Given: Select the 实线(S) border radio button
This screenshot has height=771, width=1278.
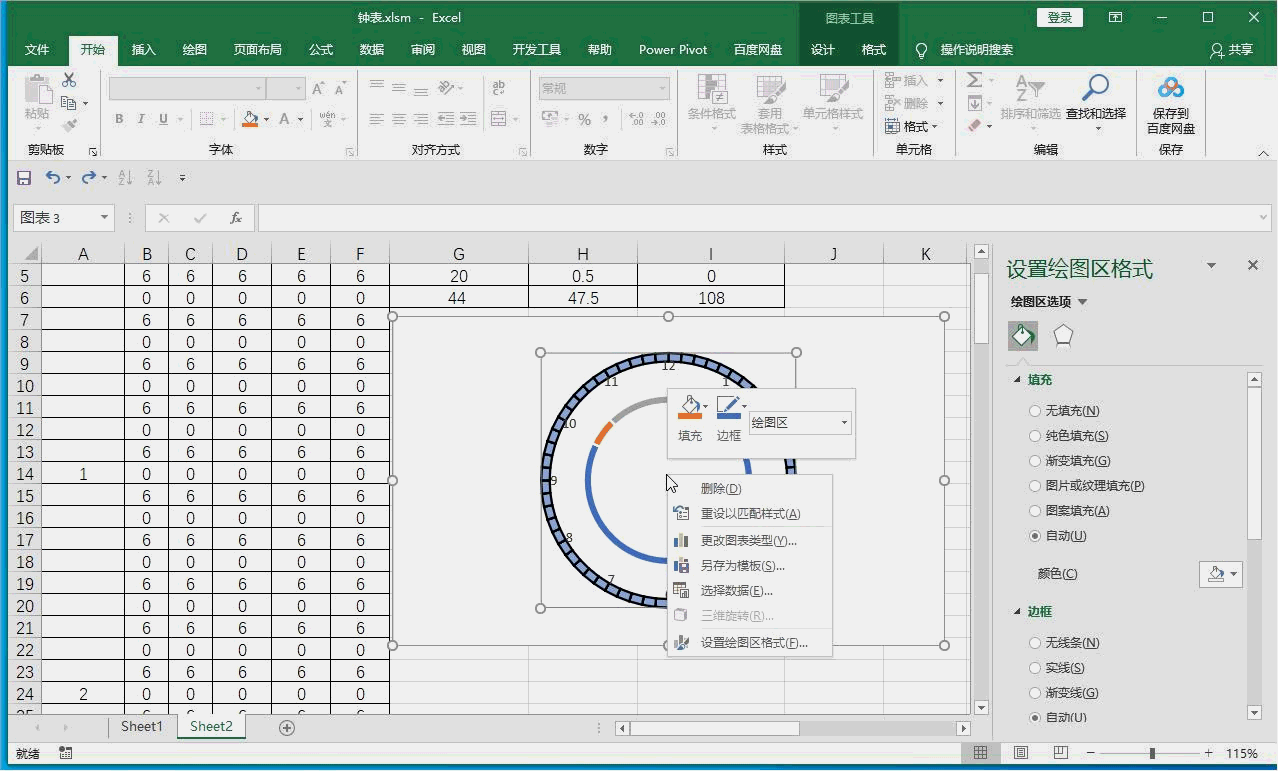Looking at the screenshot, I should point(1035,668).
